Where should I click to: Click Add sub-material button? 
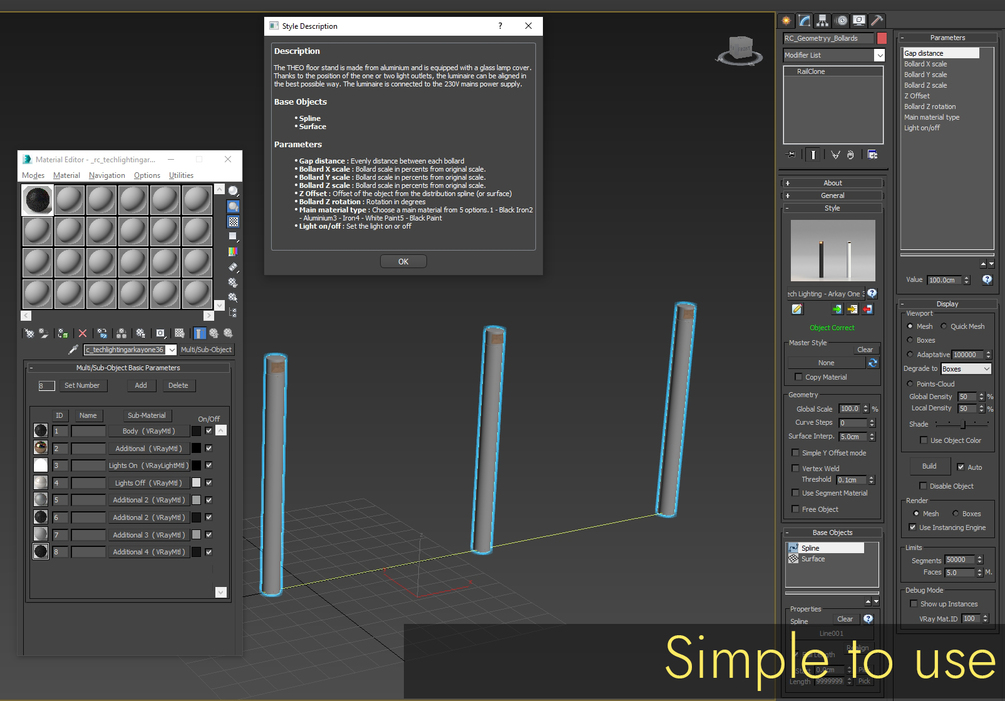(x=141, y=386)
